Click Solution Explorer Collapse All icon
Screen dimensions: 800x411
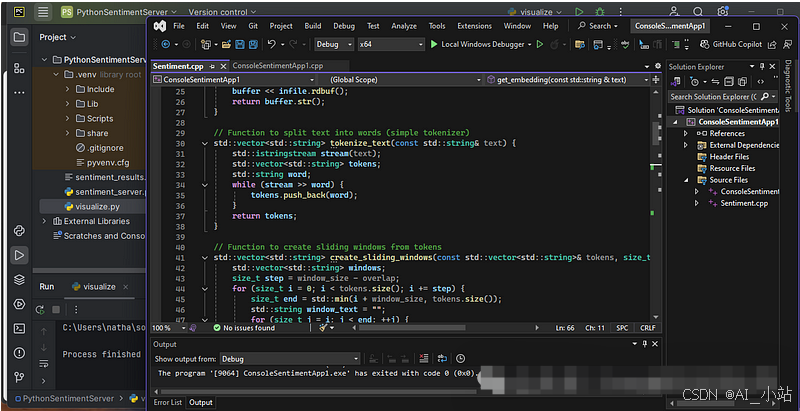pos(729,82)
